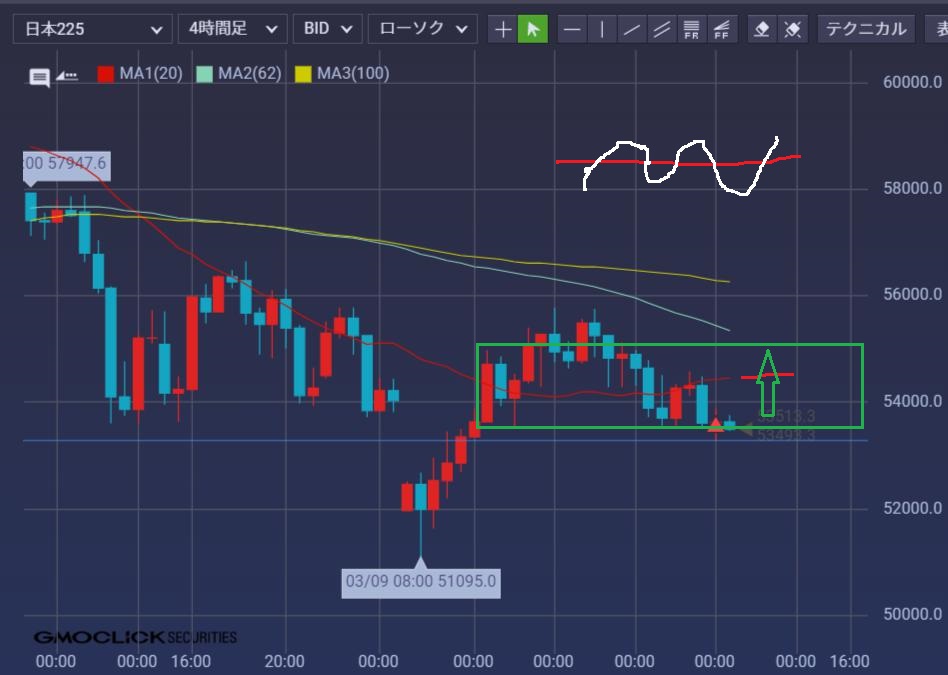
Task: Click the eraser tool icon
Action: [762, 29]
